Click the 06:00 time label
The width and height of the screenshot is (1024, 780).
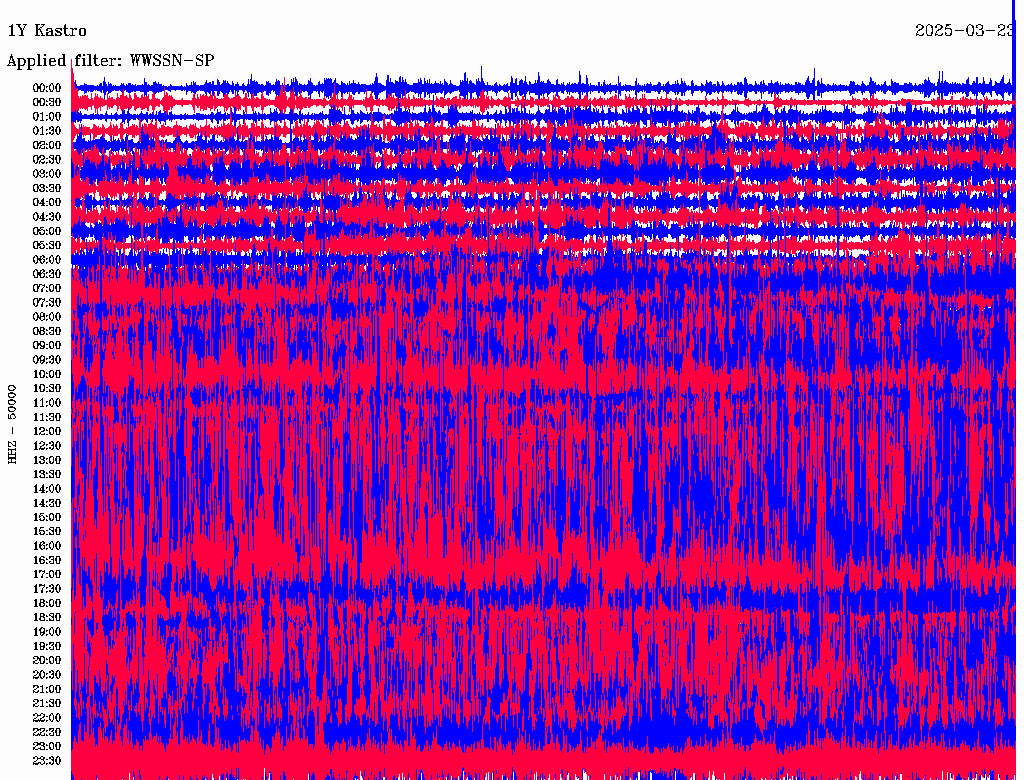47,259
